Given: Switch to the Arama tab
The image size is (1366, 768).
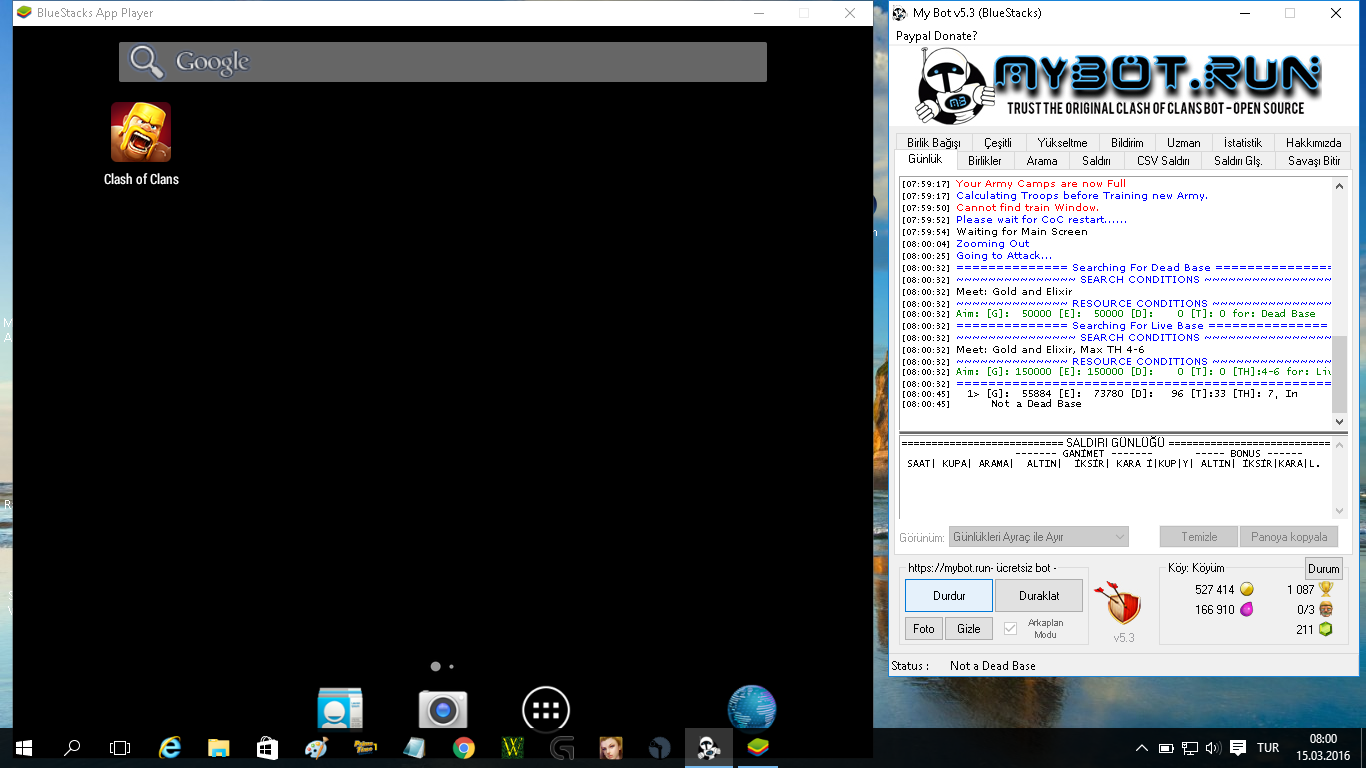Looking at the screenshot, I should pyautogui.click(x=1041, y=161).
